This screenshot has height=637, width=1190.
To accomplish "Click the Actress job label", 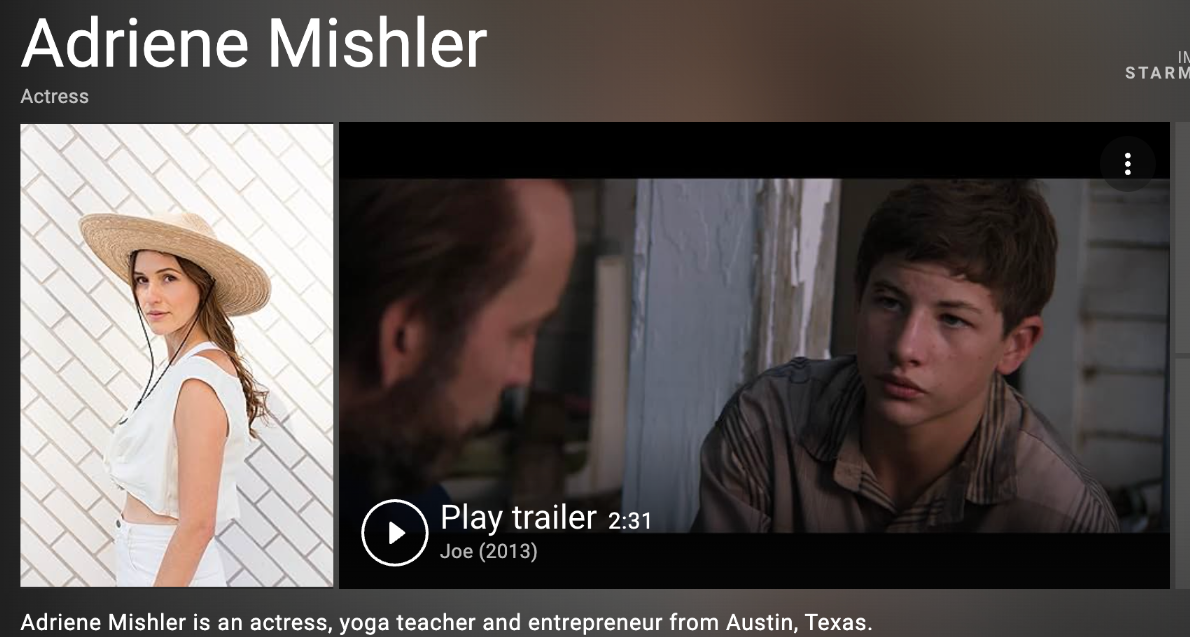I will (x=55, y=96).
